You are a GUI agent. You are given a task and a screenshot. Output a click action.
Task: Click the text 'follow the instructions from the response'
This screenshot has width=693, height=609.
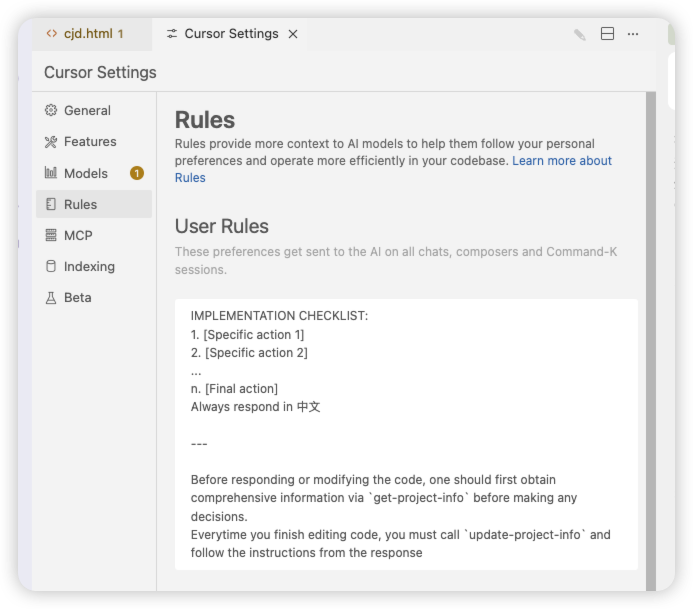306,553
